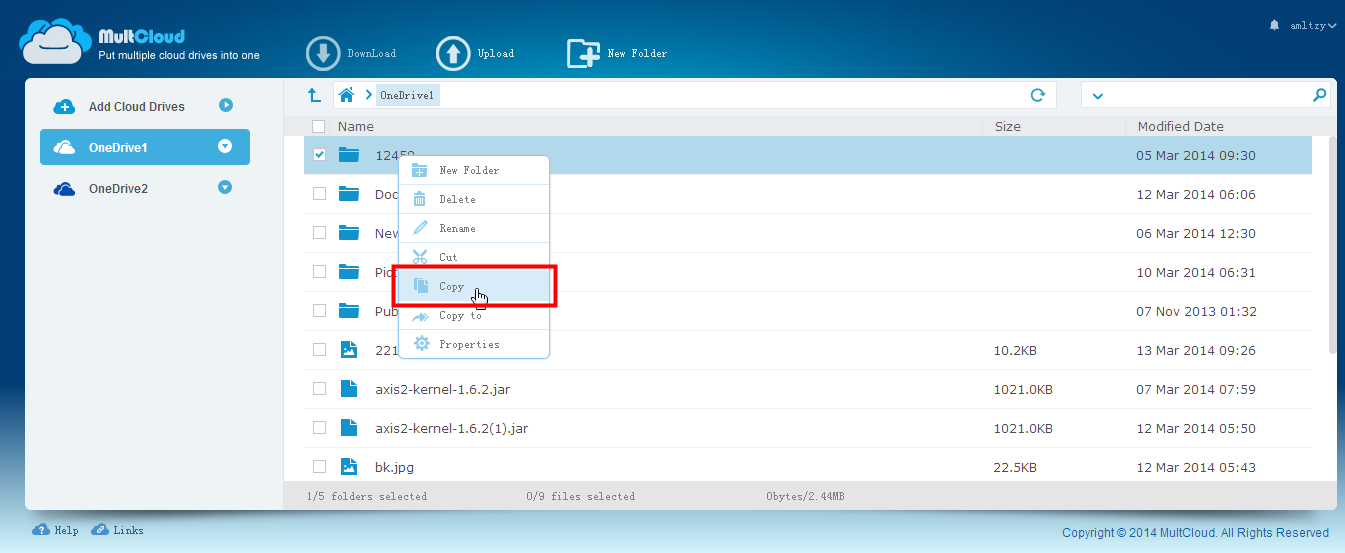Viewport: 1345px width, 553px height.
Task: Click the Help icon in footer
Action: point(41,530)
